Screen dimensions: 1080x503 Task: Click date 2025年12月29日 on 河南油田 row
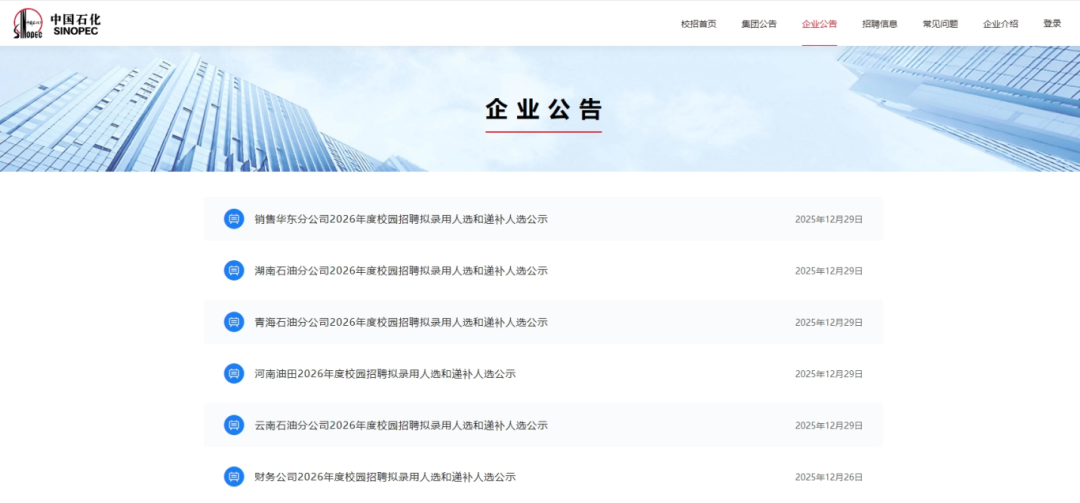829,374
